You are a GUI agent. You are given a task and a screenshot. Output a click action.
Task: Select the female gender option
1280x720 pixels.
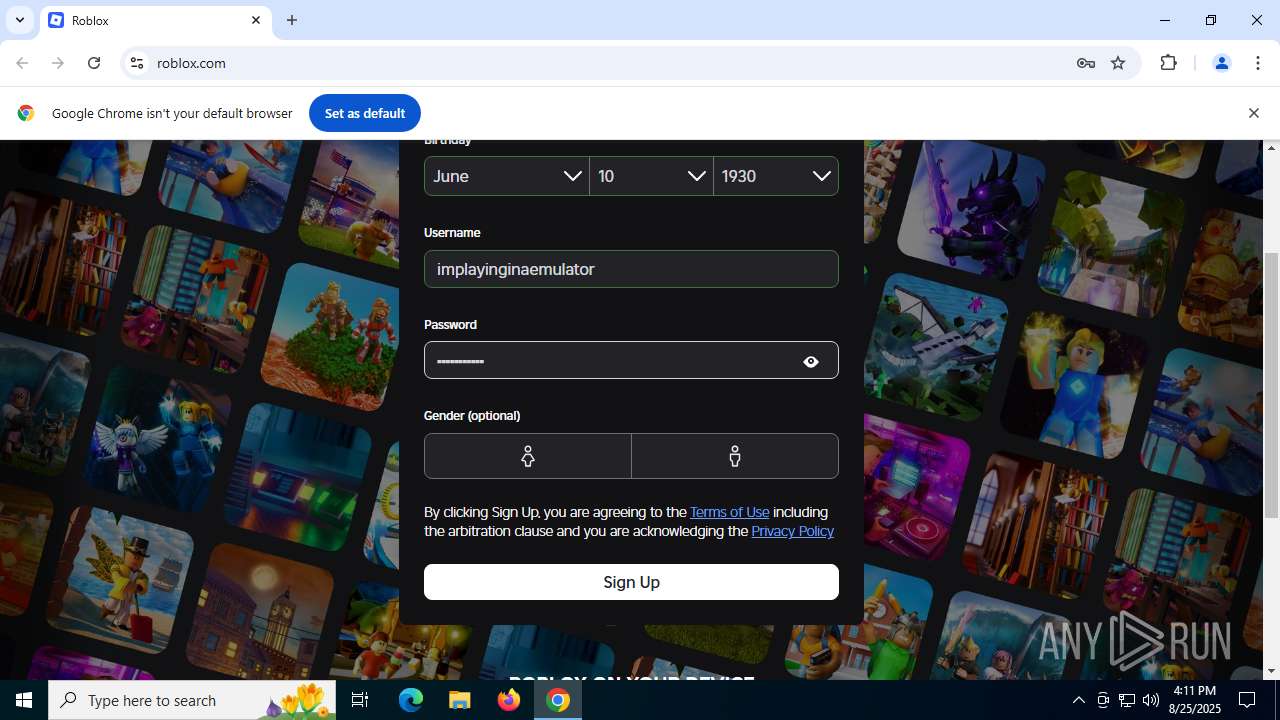528,456
